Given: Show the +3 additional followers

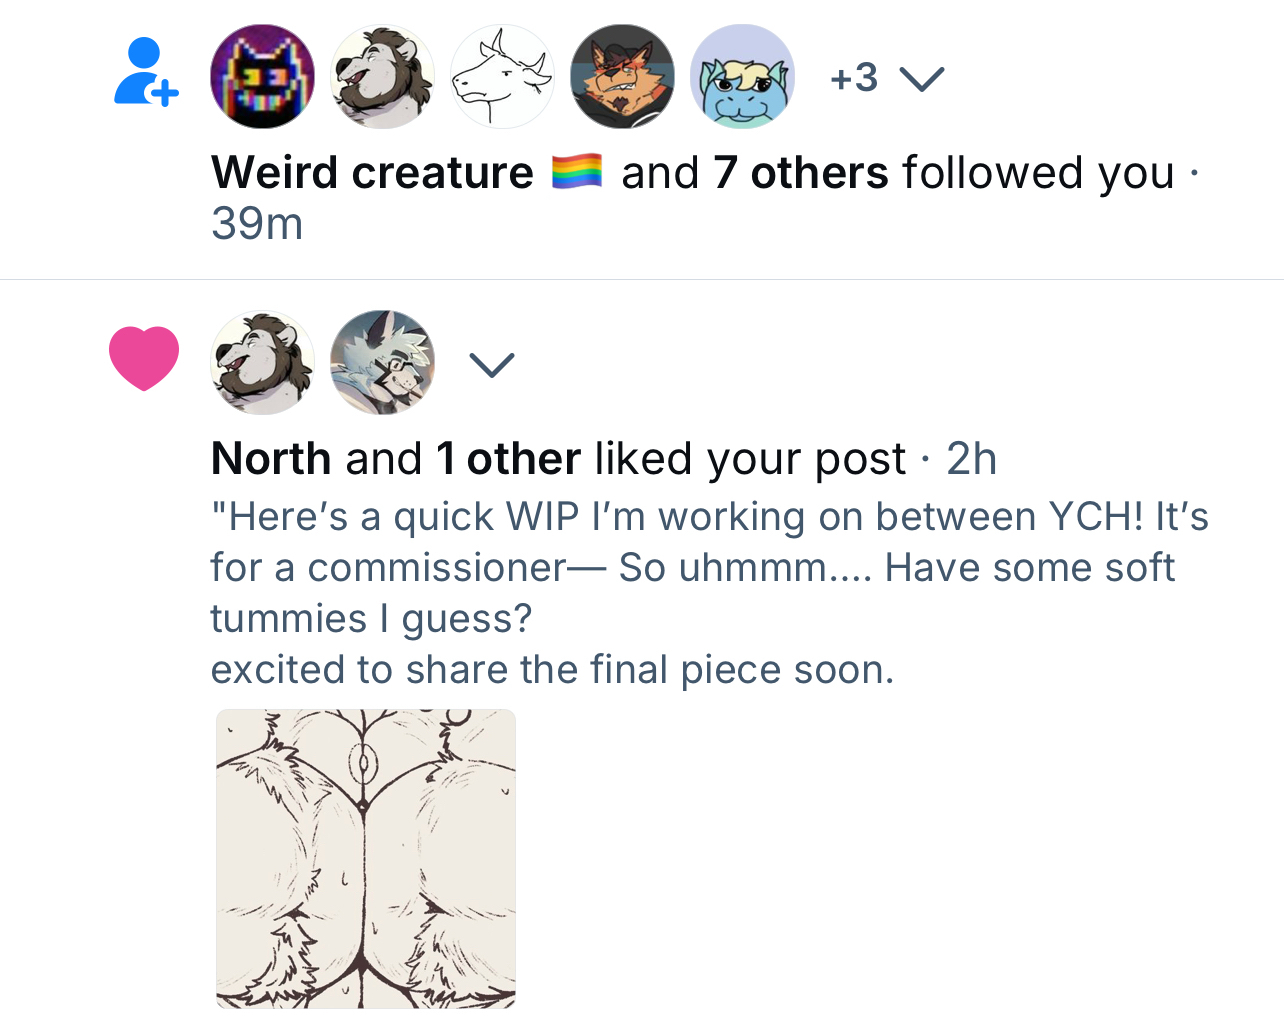Looking at the screenshot, I should (x=854, y=77).
